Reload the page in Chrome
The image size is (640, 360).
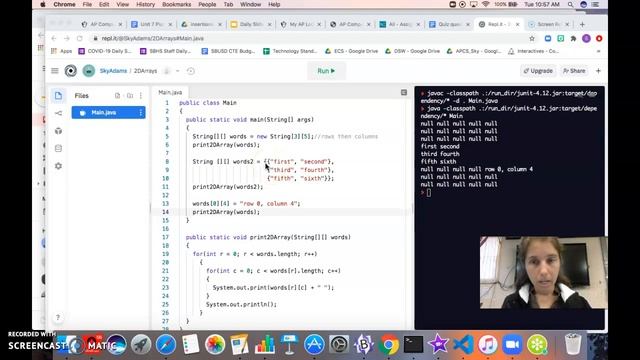click(x=80, y=38)
